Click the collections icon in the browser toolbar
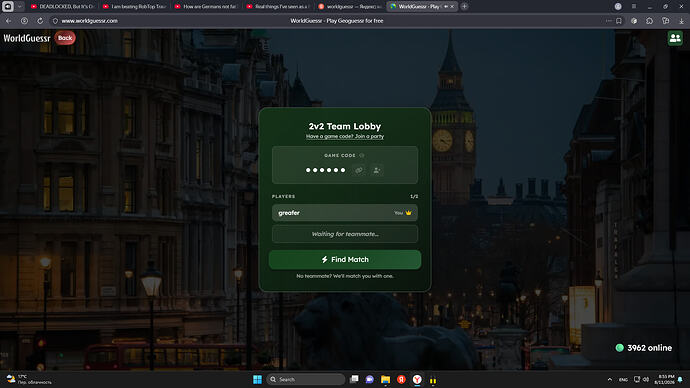The width and height of the screenshot is (690, 388). point(665,21)
